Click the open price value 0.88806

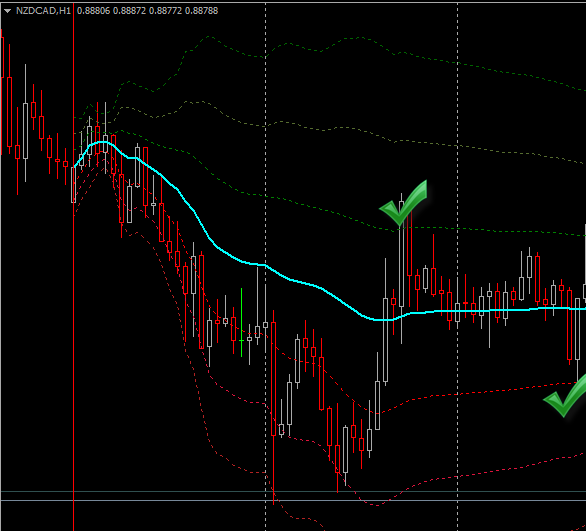pos(93,11)
